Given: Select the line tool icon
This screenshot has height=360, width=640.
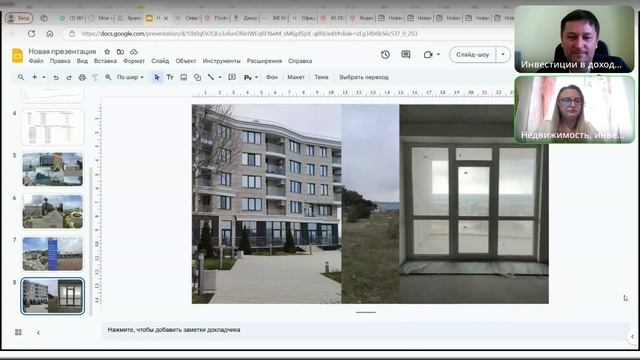Looking at the screenshot, I should click(211, 77).
